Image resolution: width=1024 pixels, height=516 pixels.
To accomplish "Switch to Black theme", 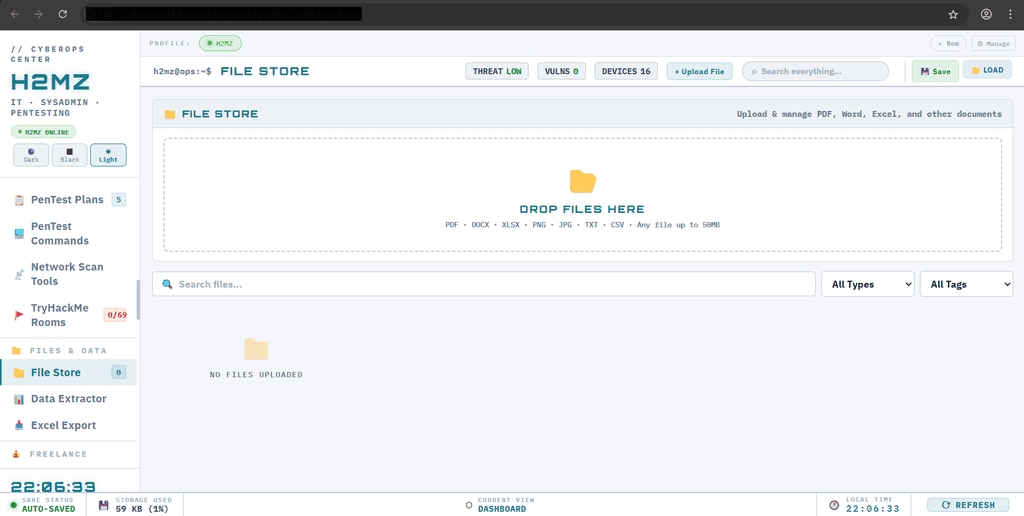I will (70, 155).
